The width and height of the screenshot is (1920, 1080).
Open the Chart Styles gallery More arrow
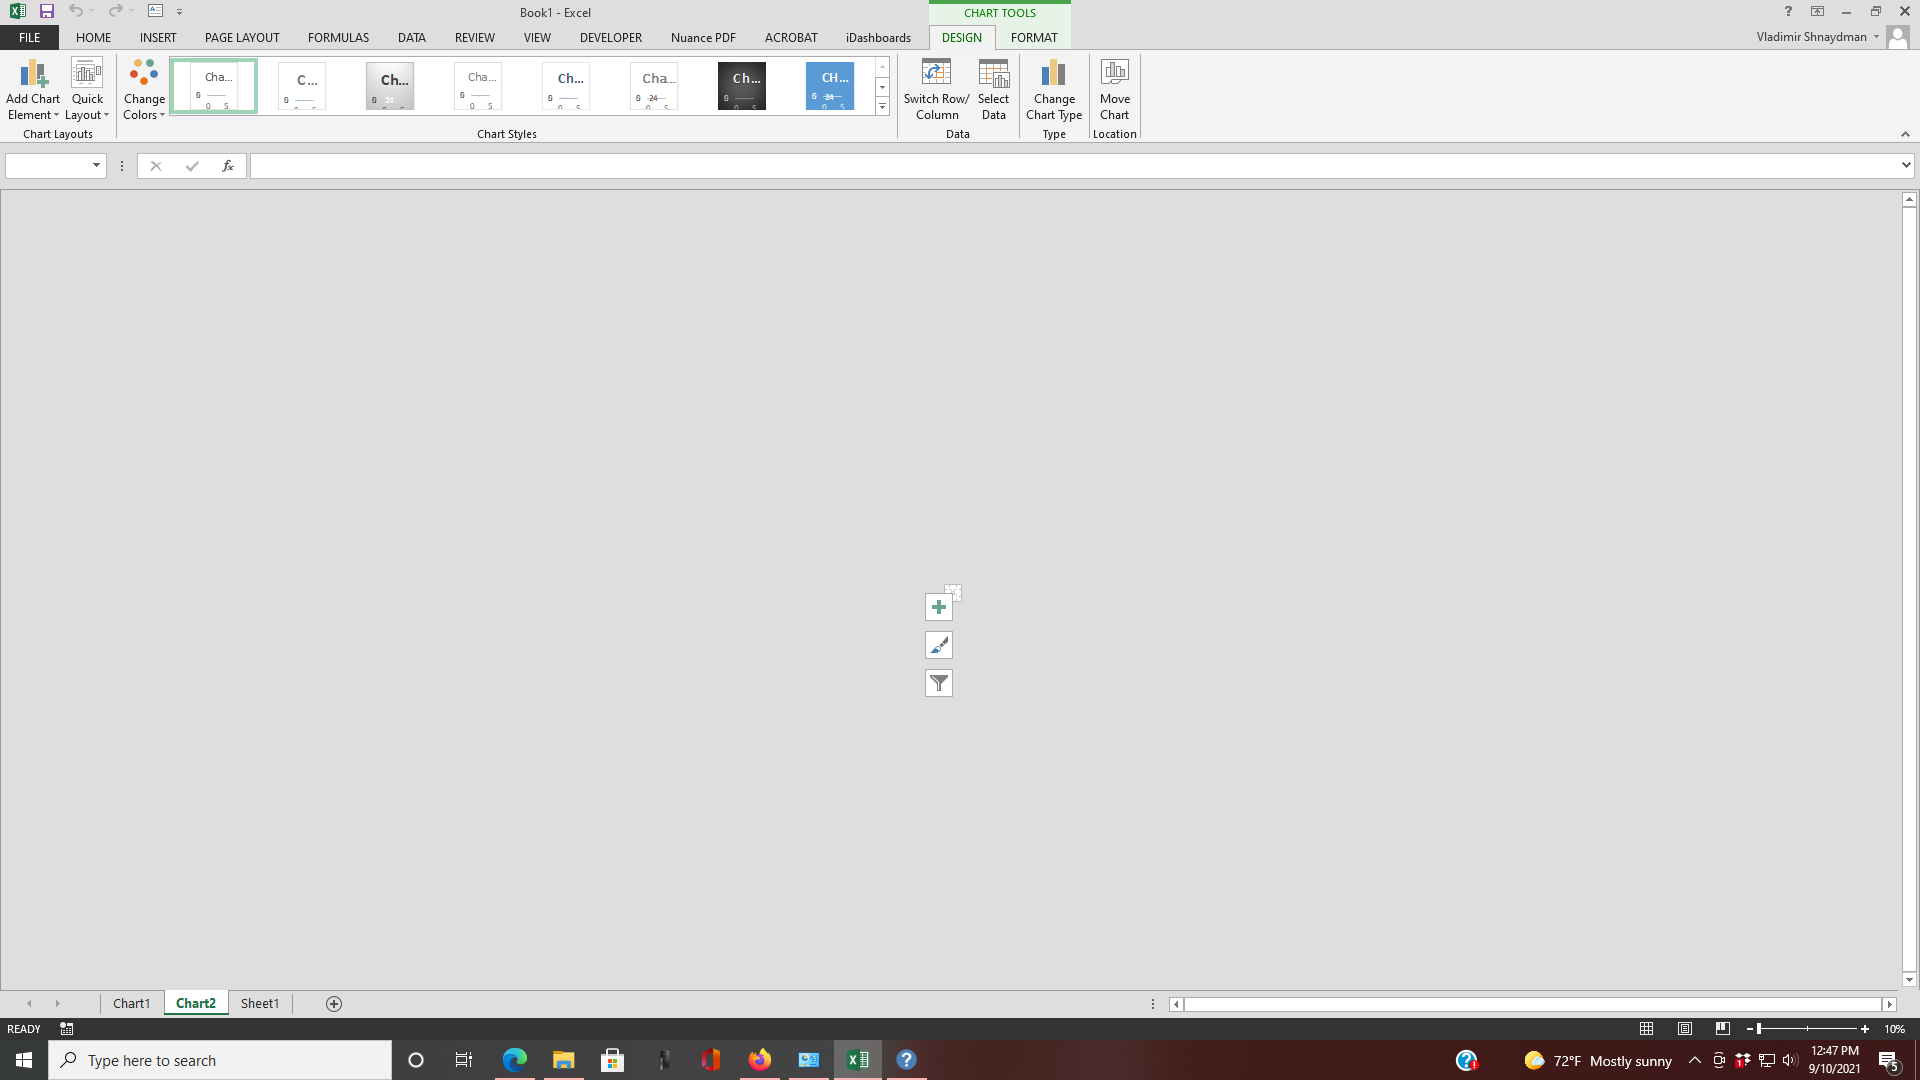tap(881, 107)
